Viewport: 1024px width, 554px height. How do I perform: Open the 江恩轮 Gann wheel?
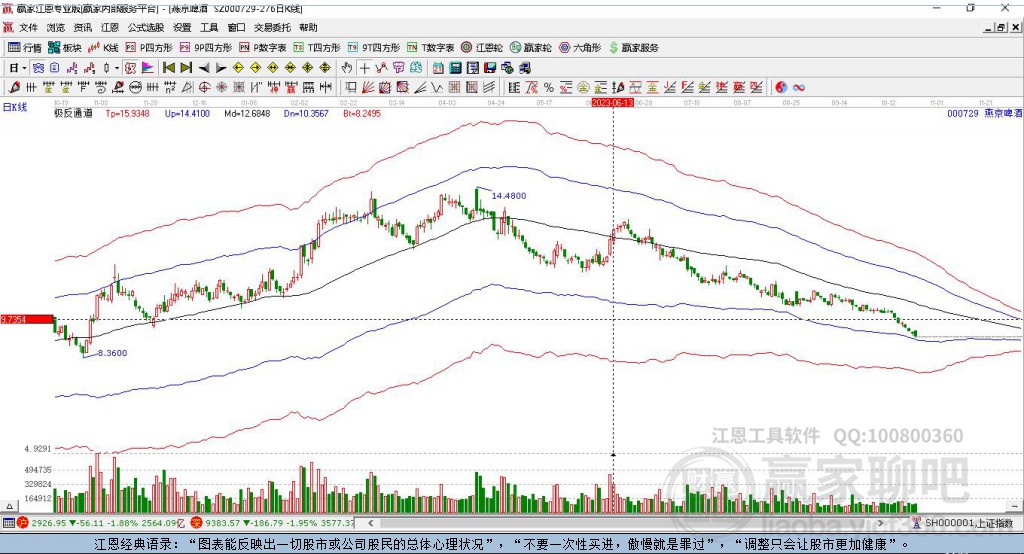[482, 48]
